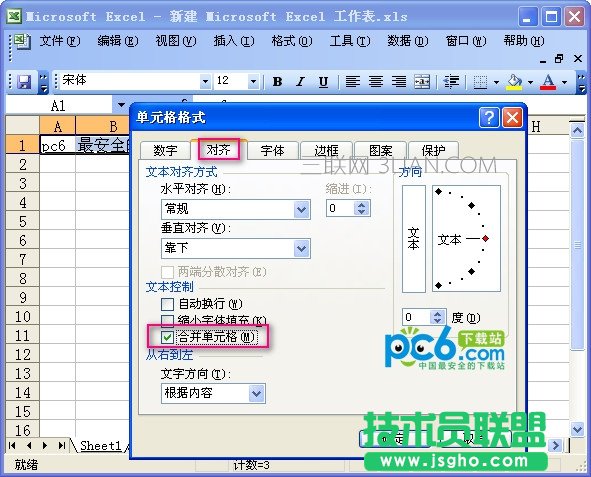Image resolution: width=591 pixels, height=477 pixels.
Task: Click the degrees input field
Action: [417, 317]
